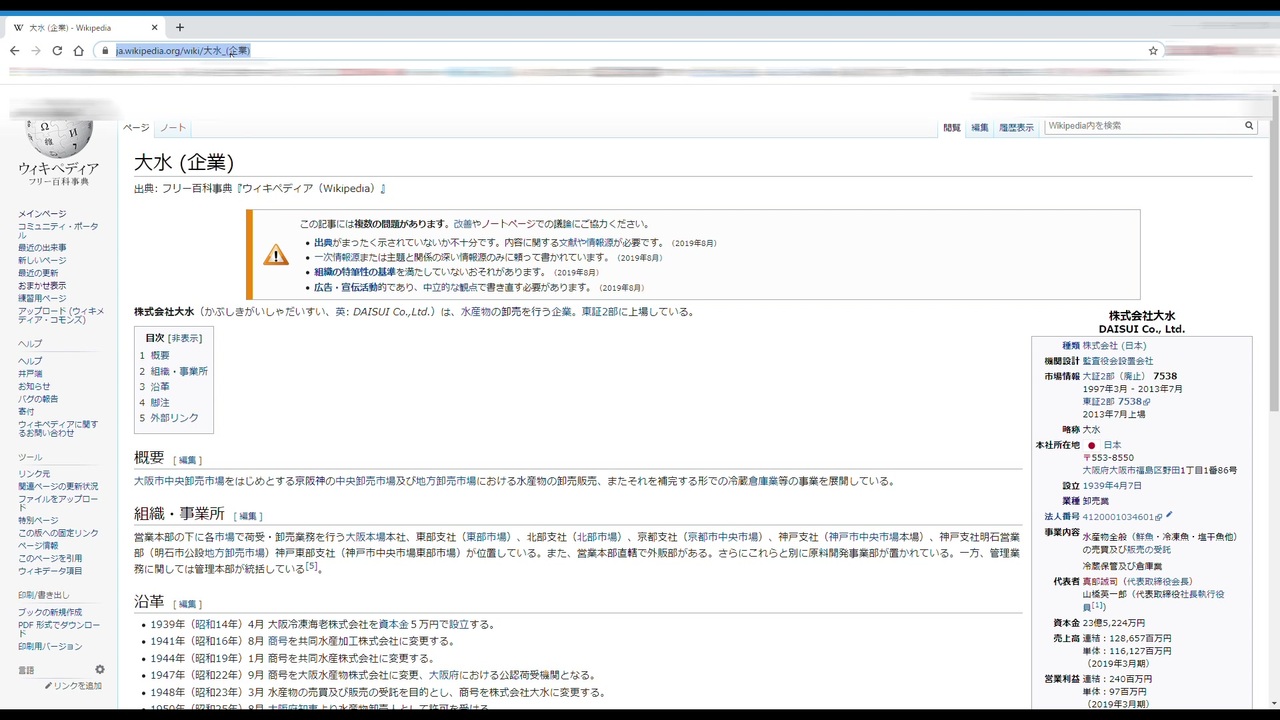
Task: Open 練習用ページ in the sidebar
Action: [x=42, y=298]
